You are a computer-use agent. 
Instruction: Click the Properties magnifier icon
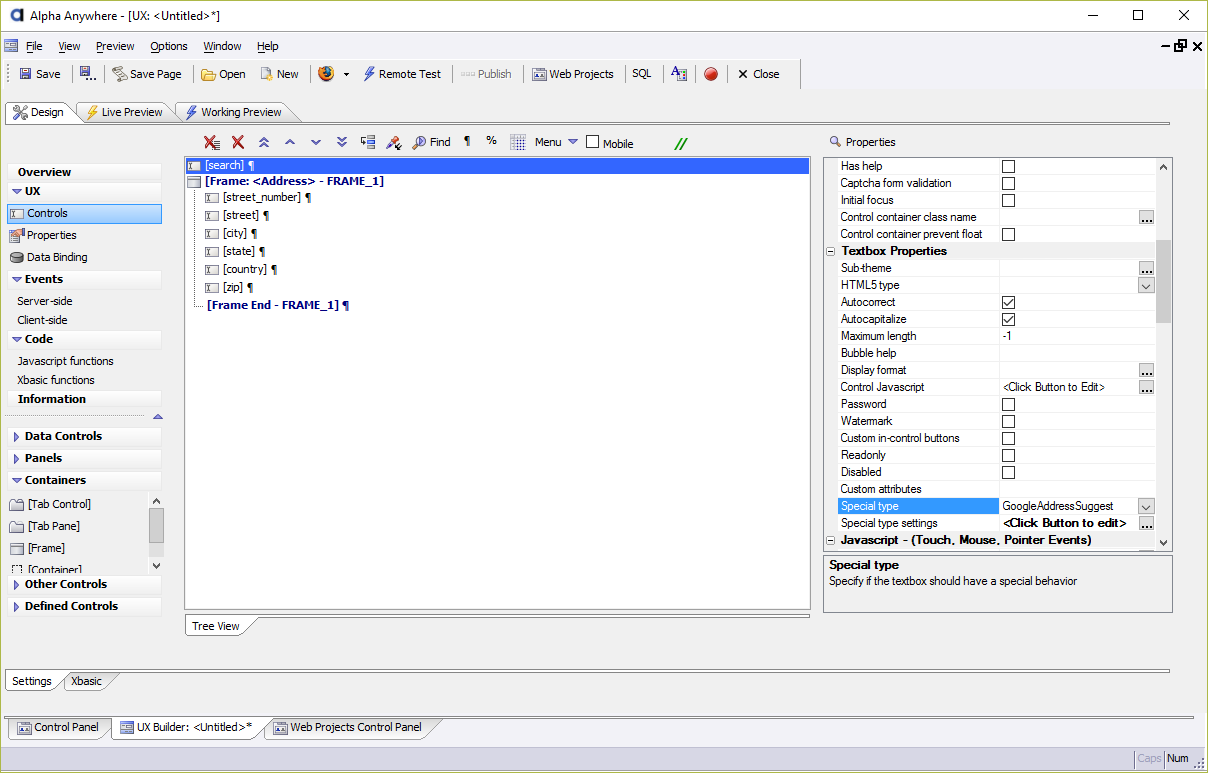[835, 142]
